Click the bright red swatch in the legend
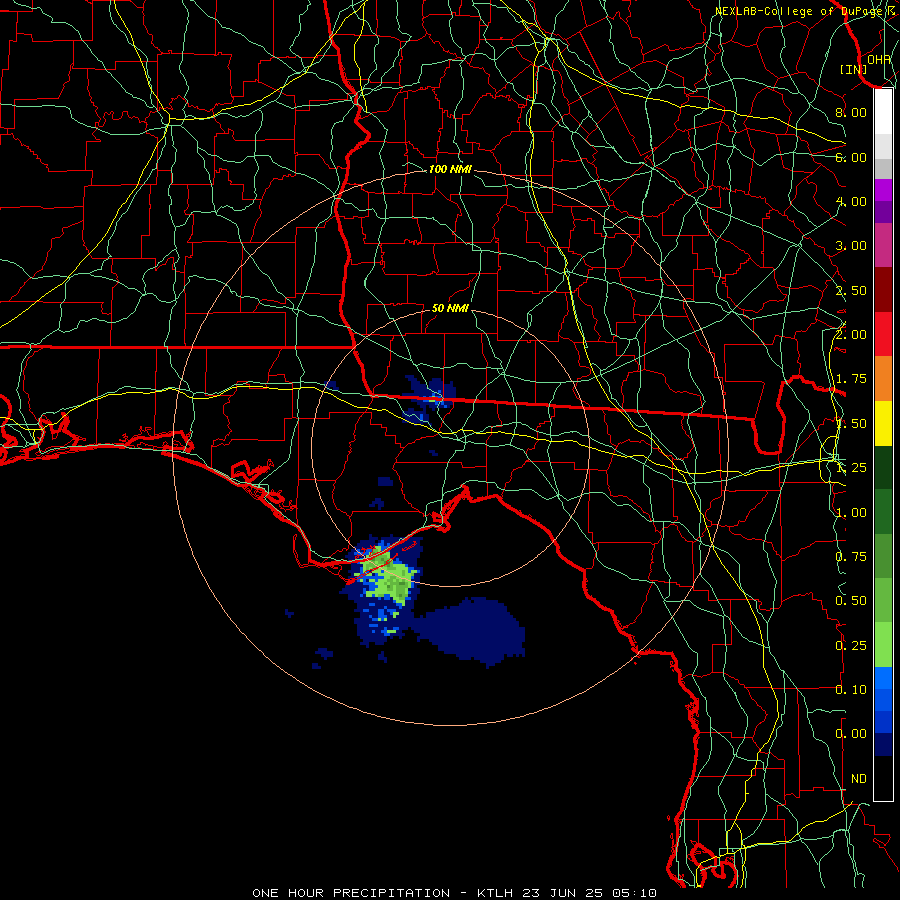Screen dimensions: 900x900 [x=883, y=334]
